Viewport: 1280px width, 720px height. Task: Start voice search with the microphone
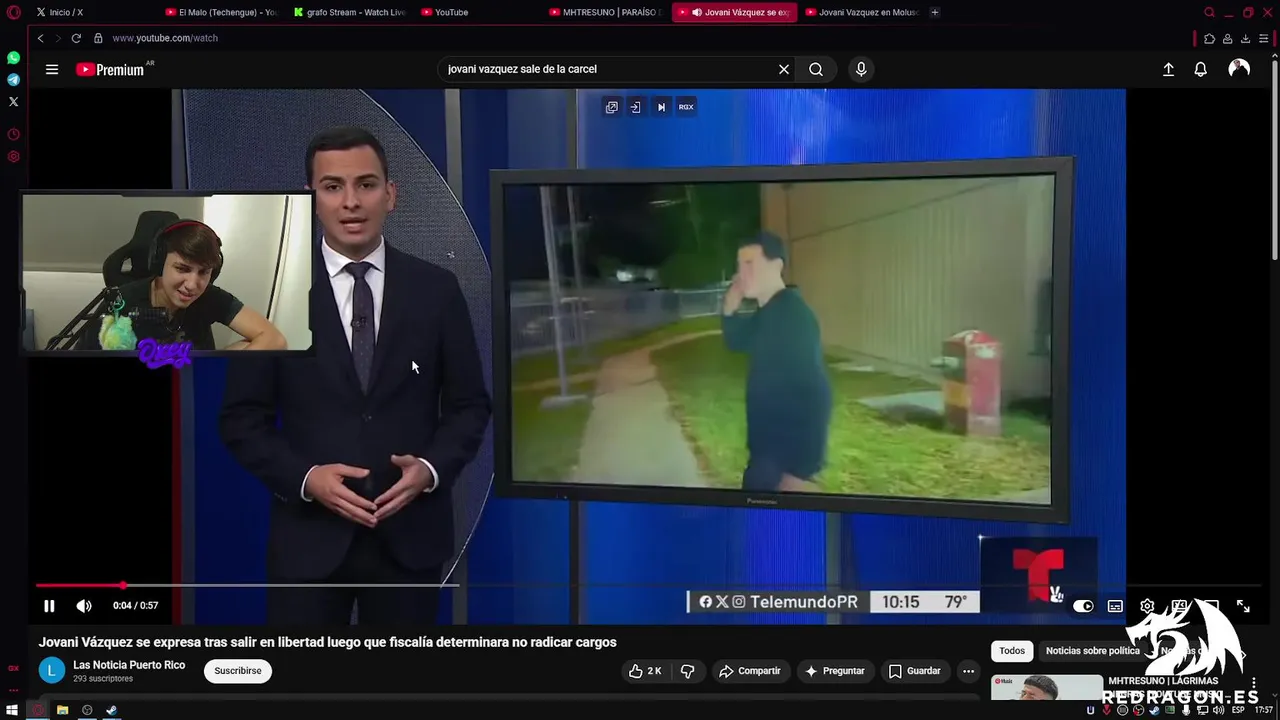tap(861, 69)
